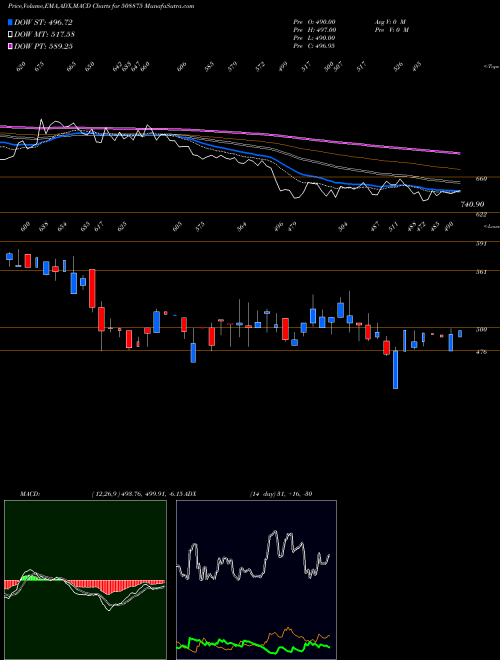Select the 'DOW ST: 496.72' legend text

tap(43, 22)
